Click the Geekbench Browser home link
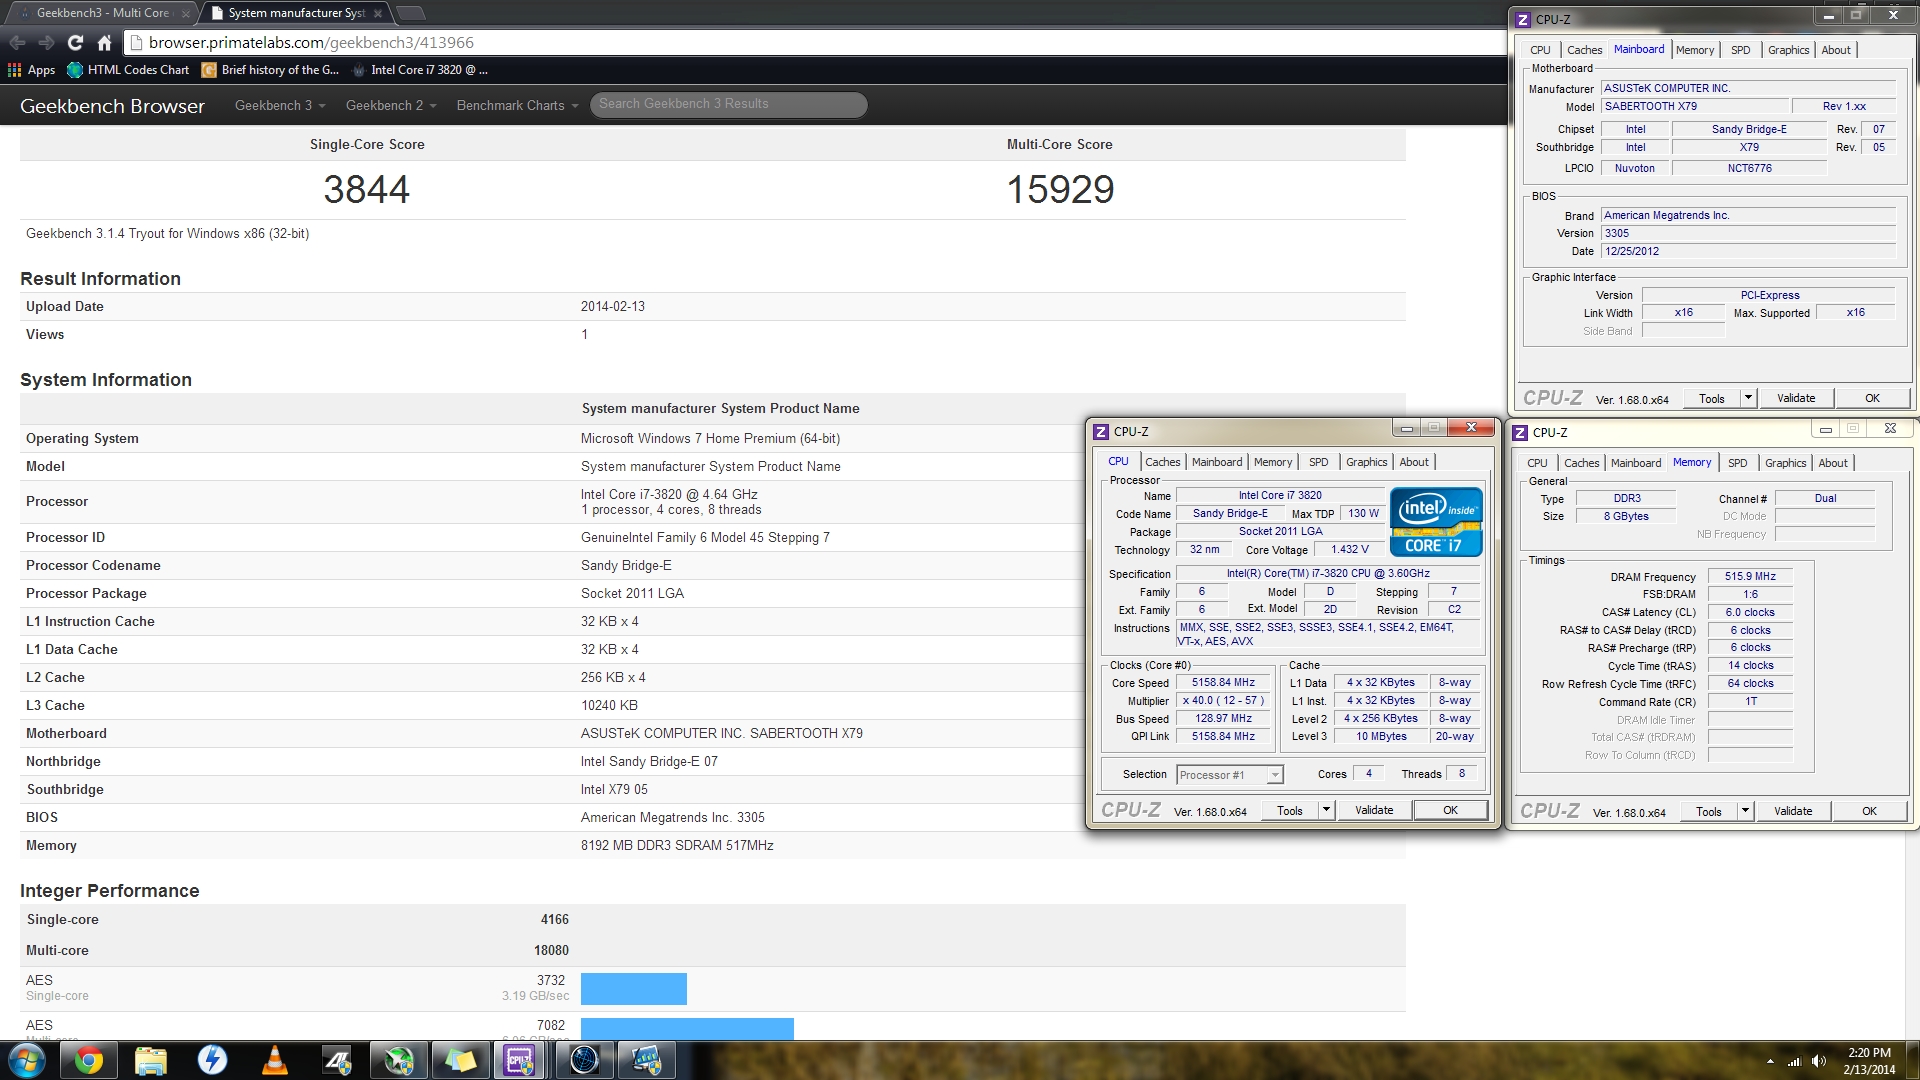 click(112, 106)
